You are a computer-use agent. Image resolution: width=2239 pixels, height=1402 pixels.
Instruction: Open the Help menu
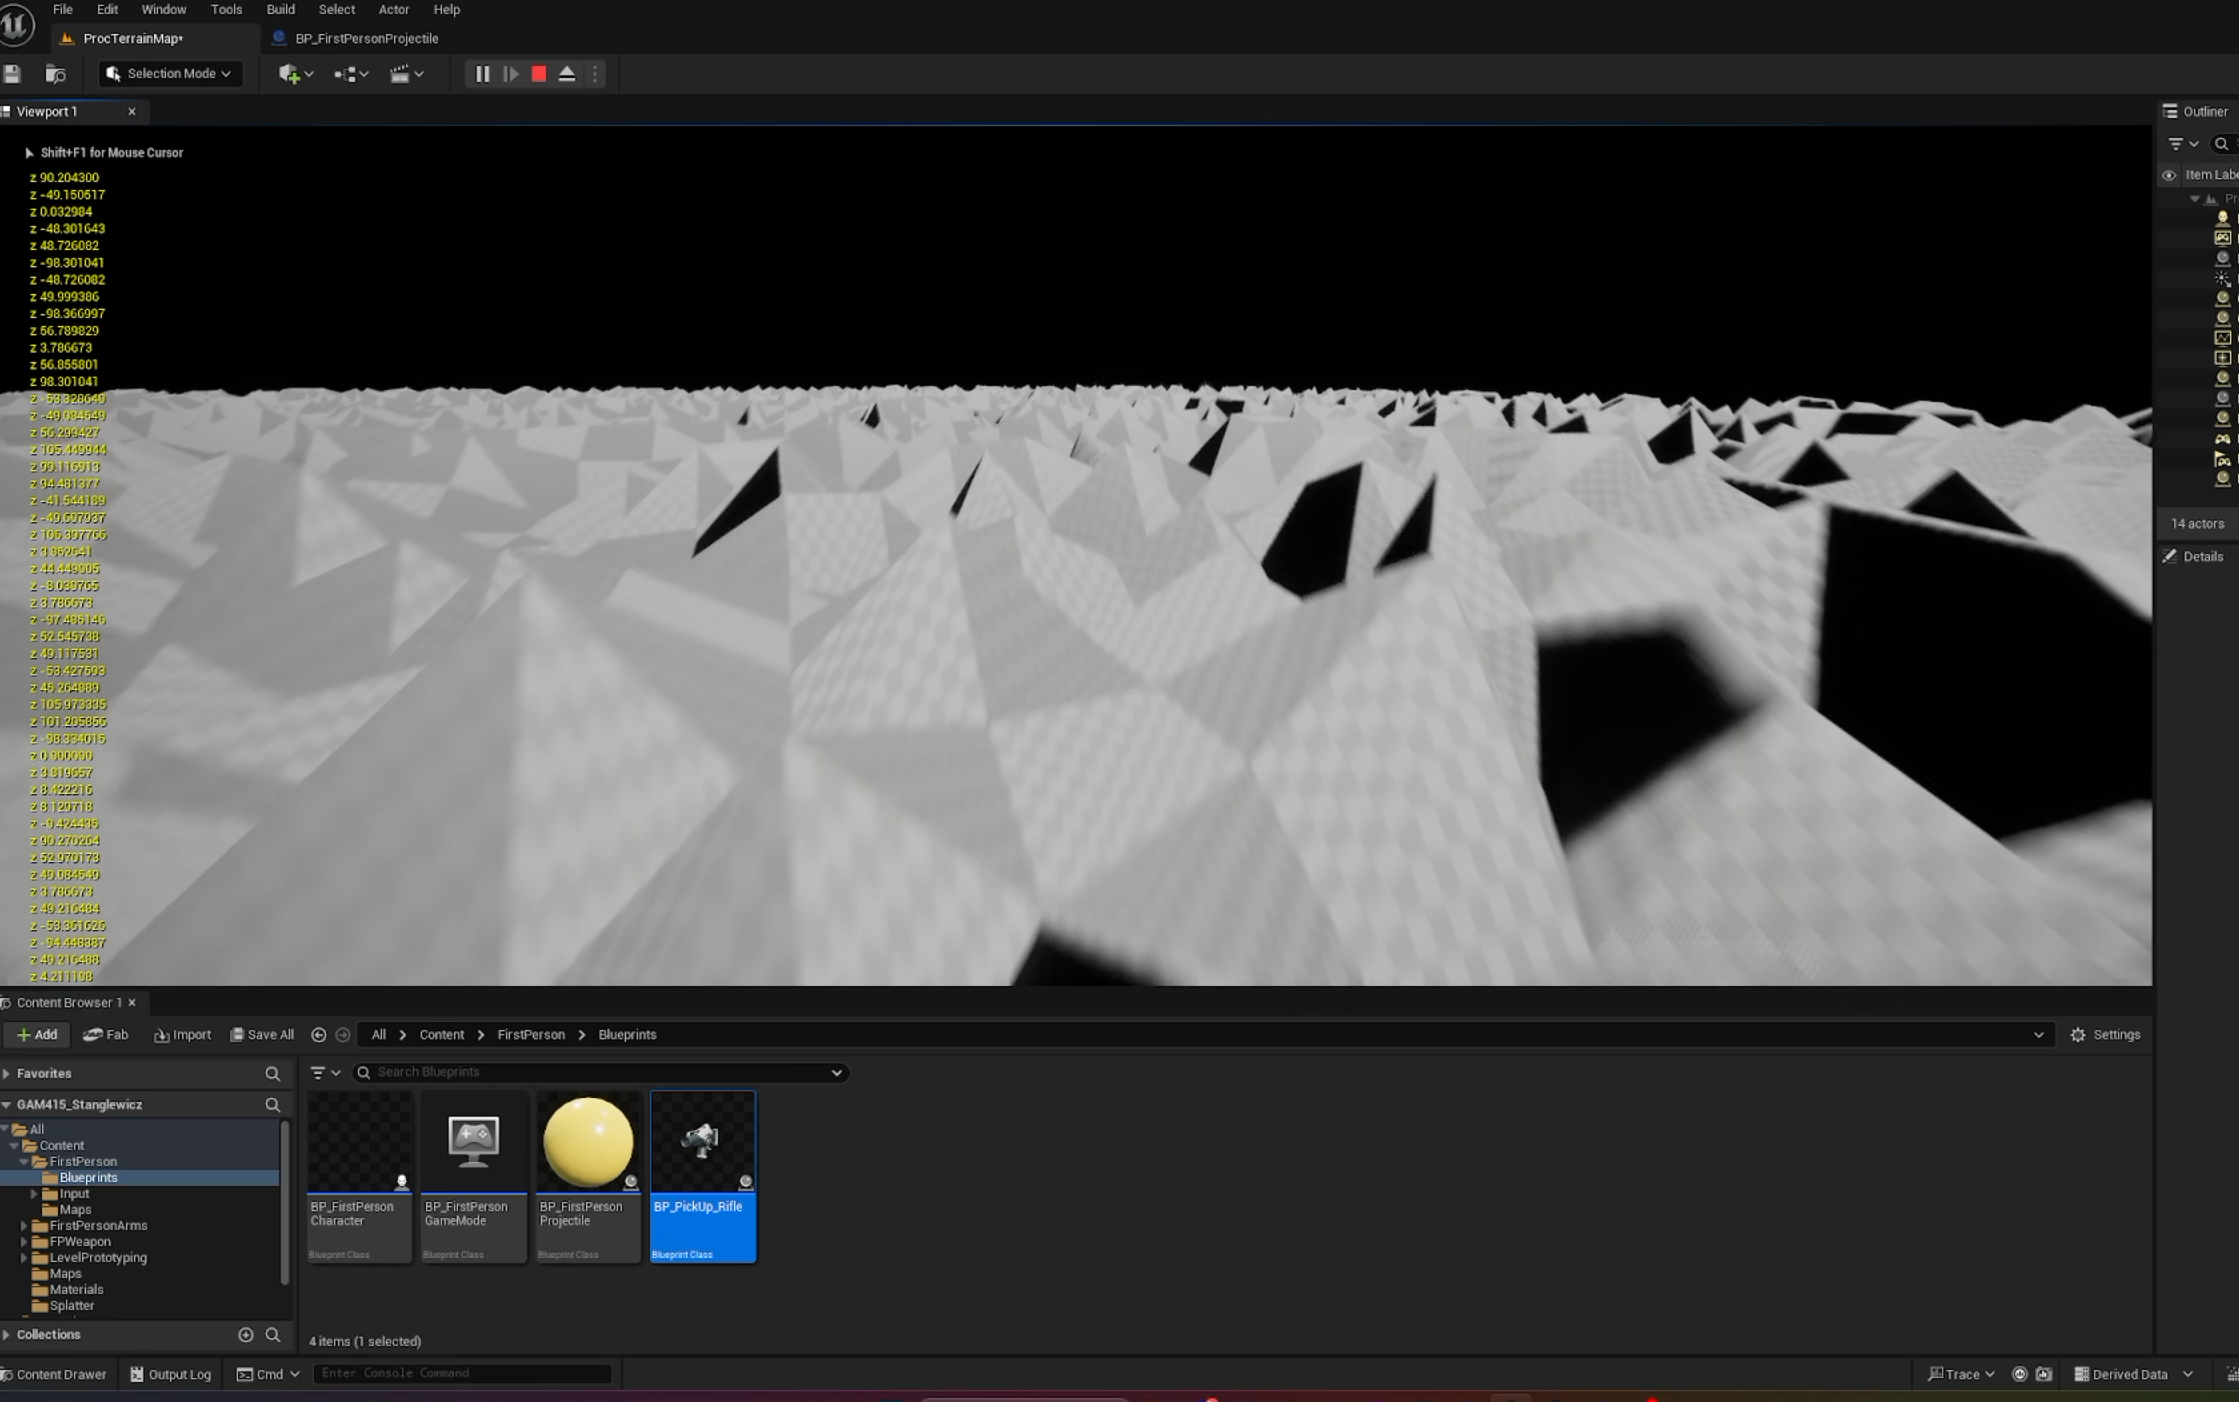tap(446, 9)
